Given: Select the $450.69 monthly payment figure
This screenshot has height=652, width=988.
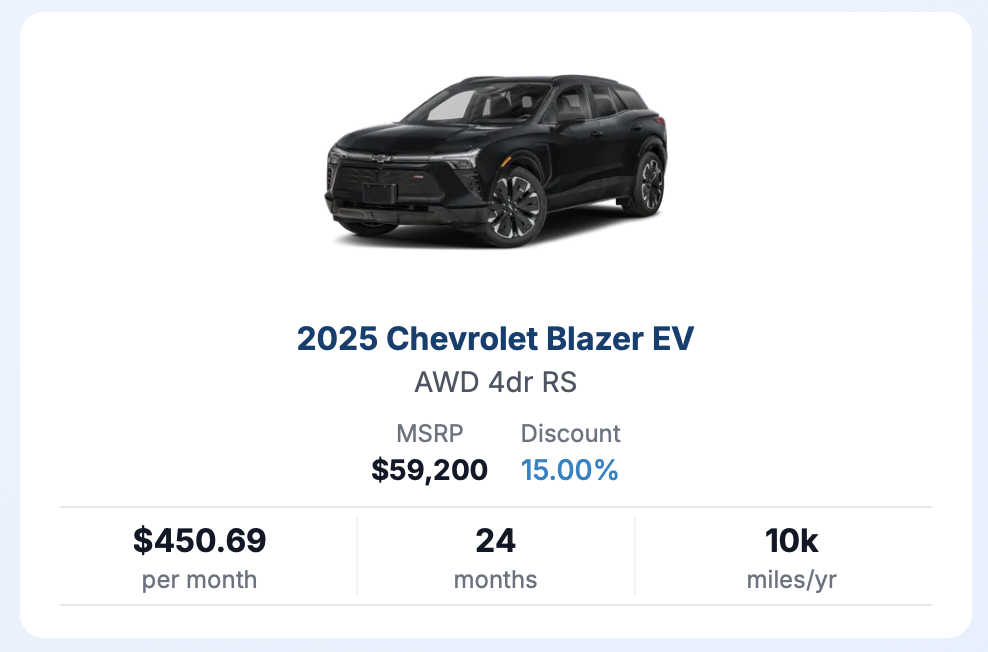Looking at the screenshot, I should point(200,540).
